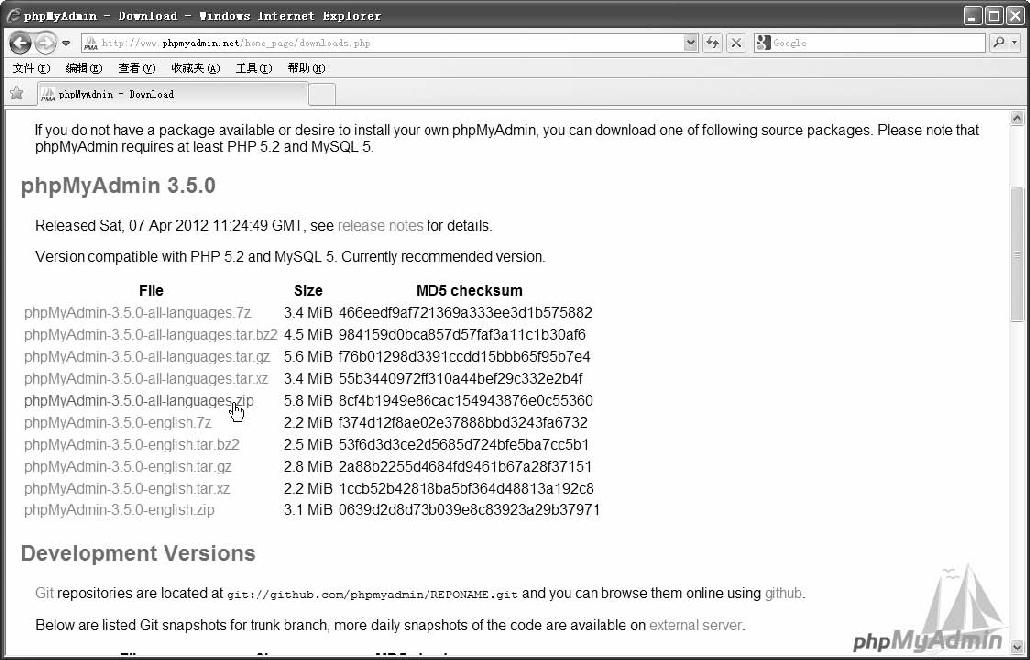This screenshot has width=1030, height=660.
Task: Open the 文件 (File) menu
Action: [31, 68]
